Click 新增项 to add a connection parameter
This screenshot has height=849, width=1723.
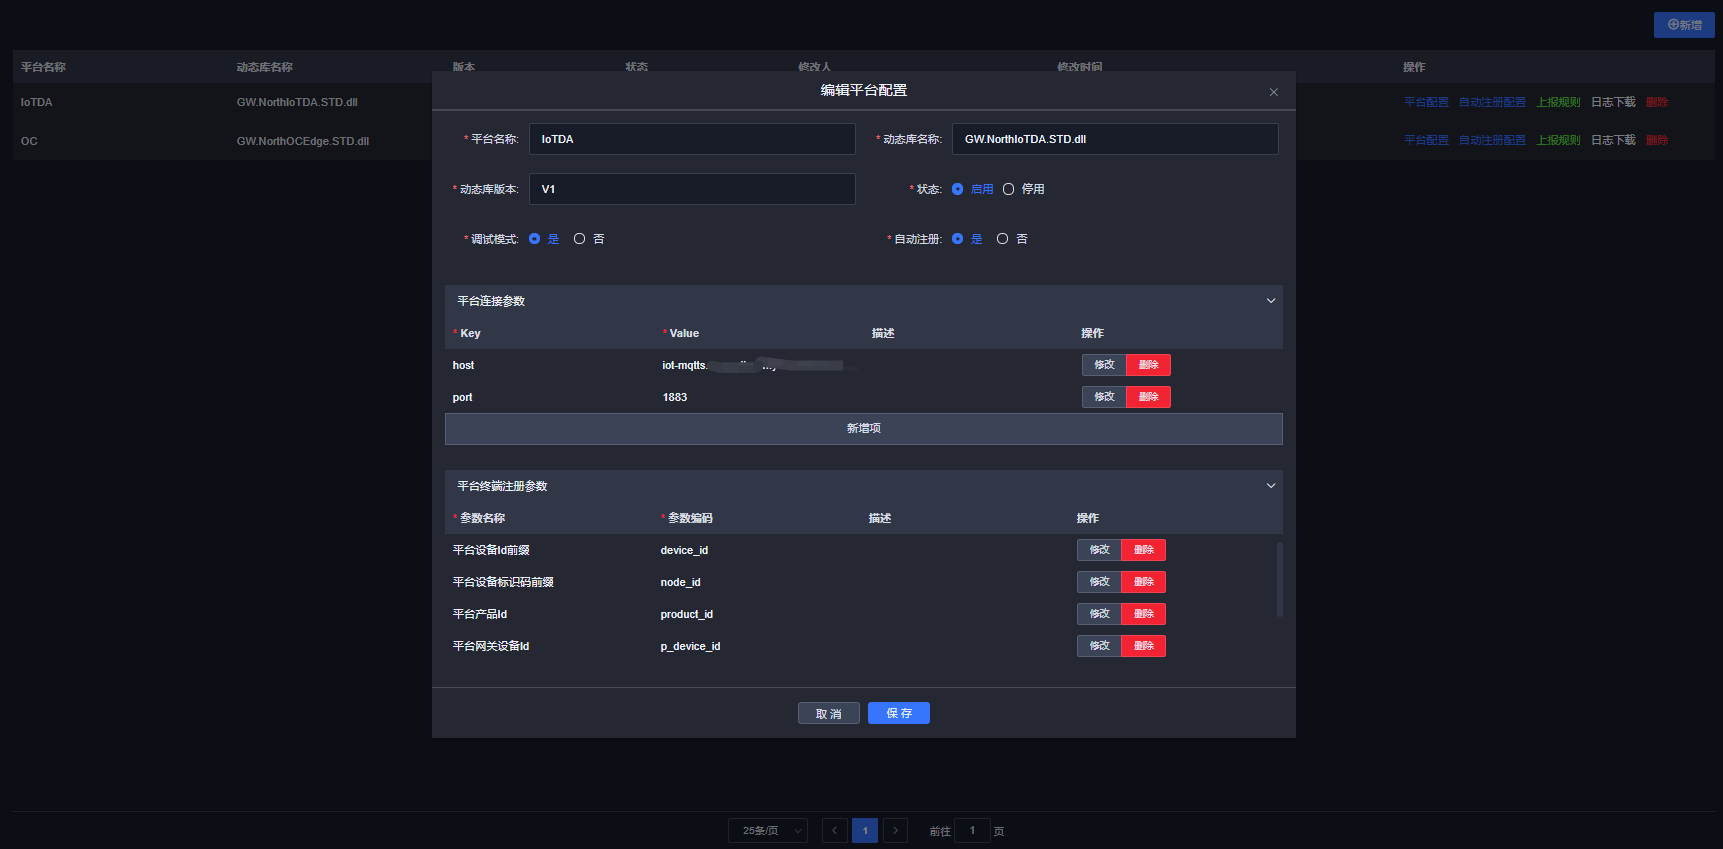pos(863,429)
